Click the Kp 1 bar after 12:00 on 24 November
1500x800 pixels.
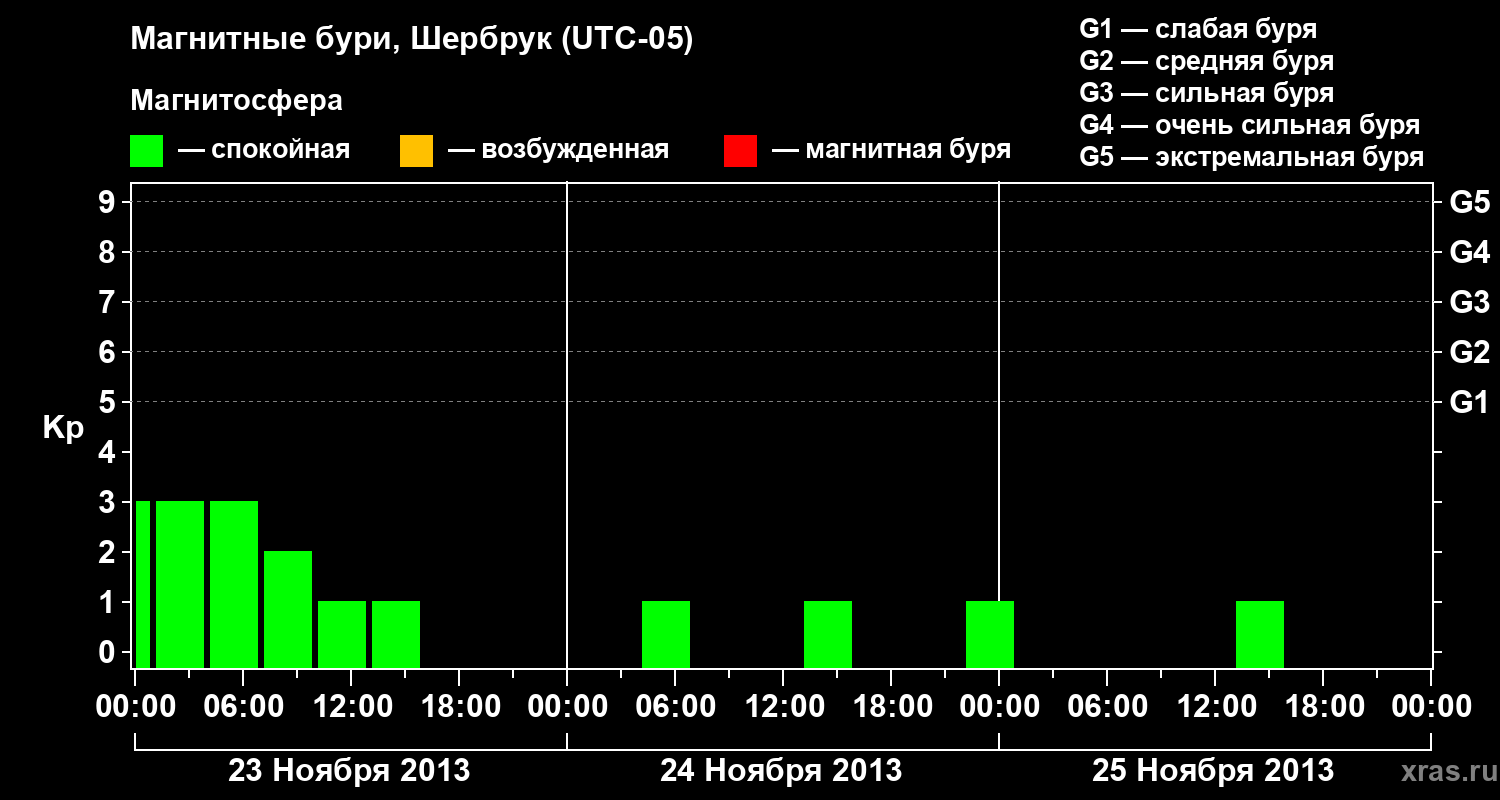coord(828,634)
